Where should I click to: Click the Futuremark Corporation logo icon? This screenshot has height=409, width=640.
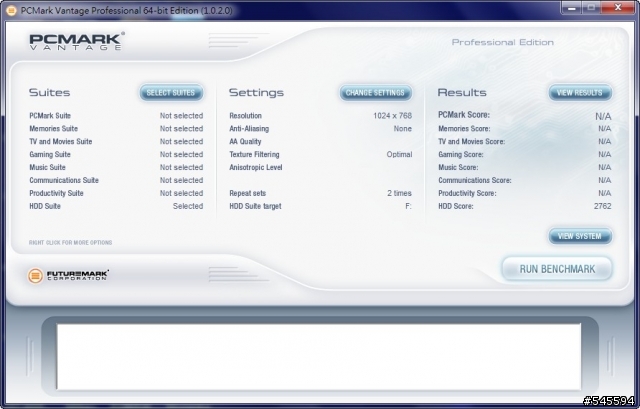pyautogui.click(x=35, y=276)
